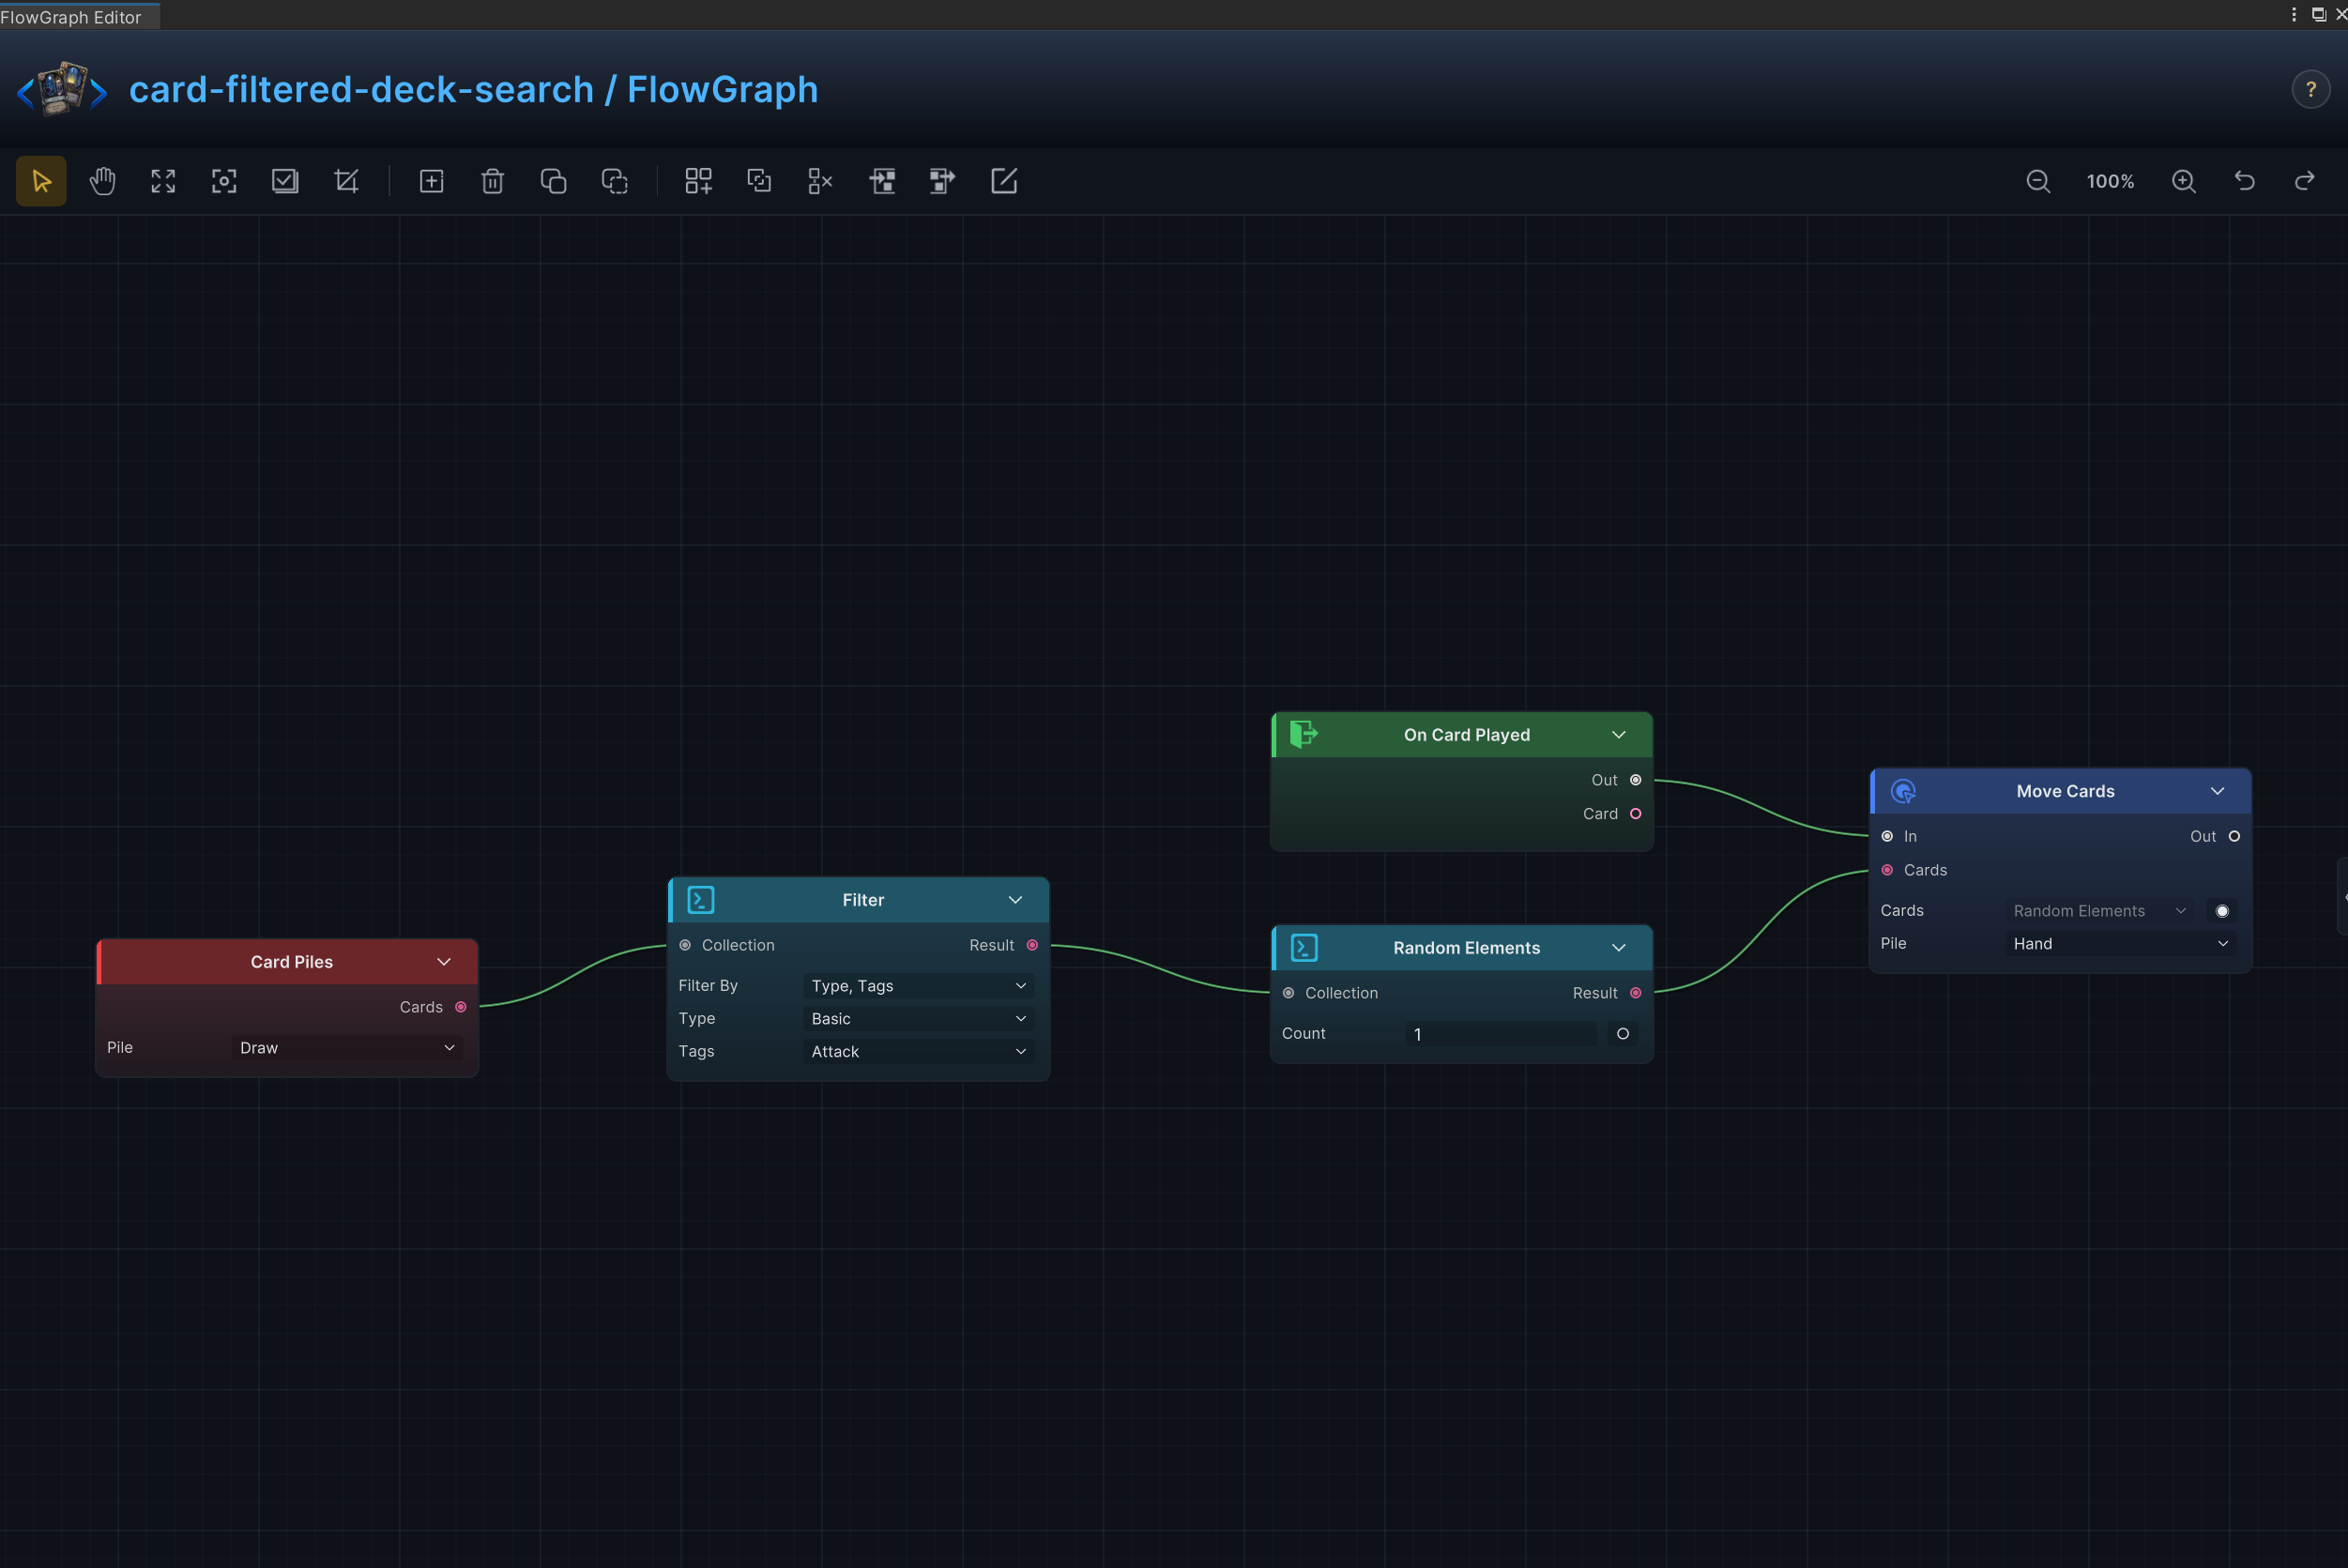The width and height of the screenshot is (2348, 1568).
Task: Collapse the Filter node
Action: pyautogui.click(x=1014, y=900)
